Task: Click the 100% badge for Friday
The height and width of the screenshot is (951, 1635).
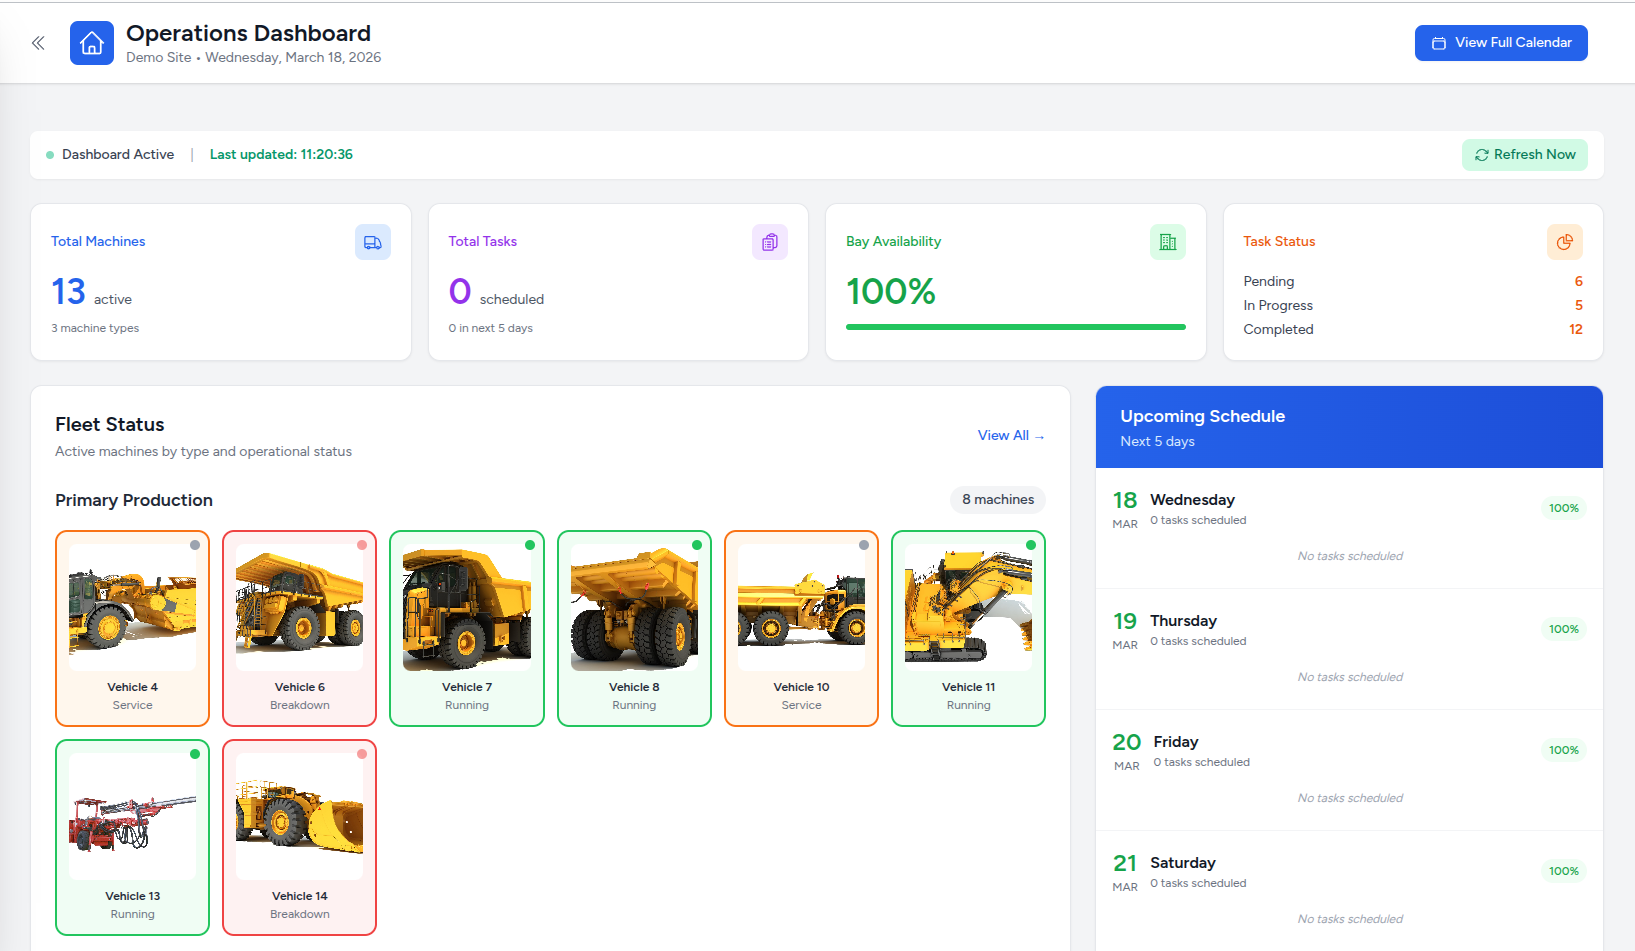Action: click(x=1562, y=750)
